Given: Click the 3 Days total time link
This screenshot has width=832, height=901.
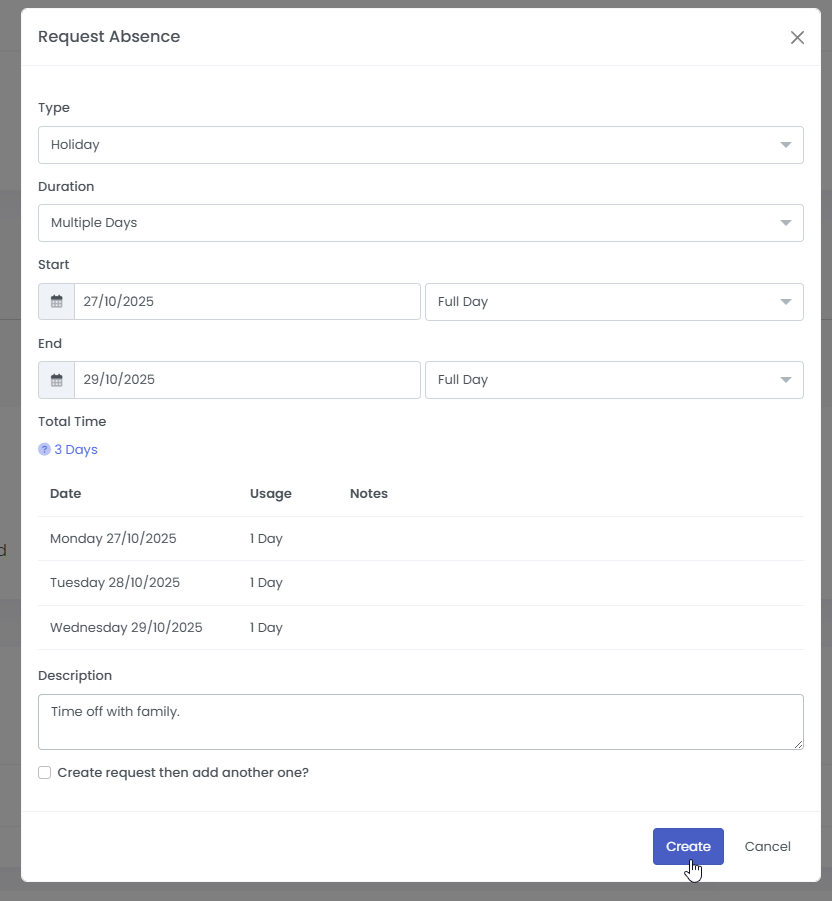Looking at the screenshot, I should (74, 449).
